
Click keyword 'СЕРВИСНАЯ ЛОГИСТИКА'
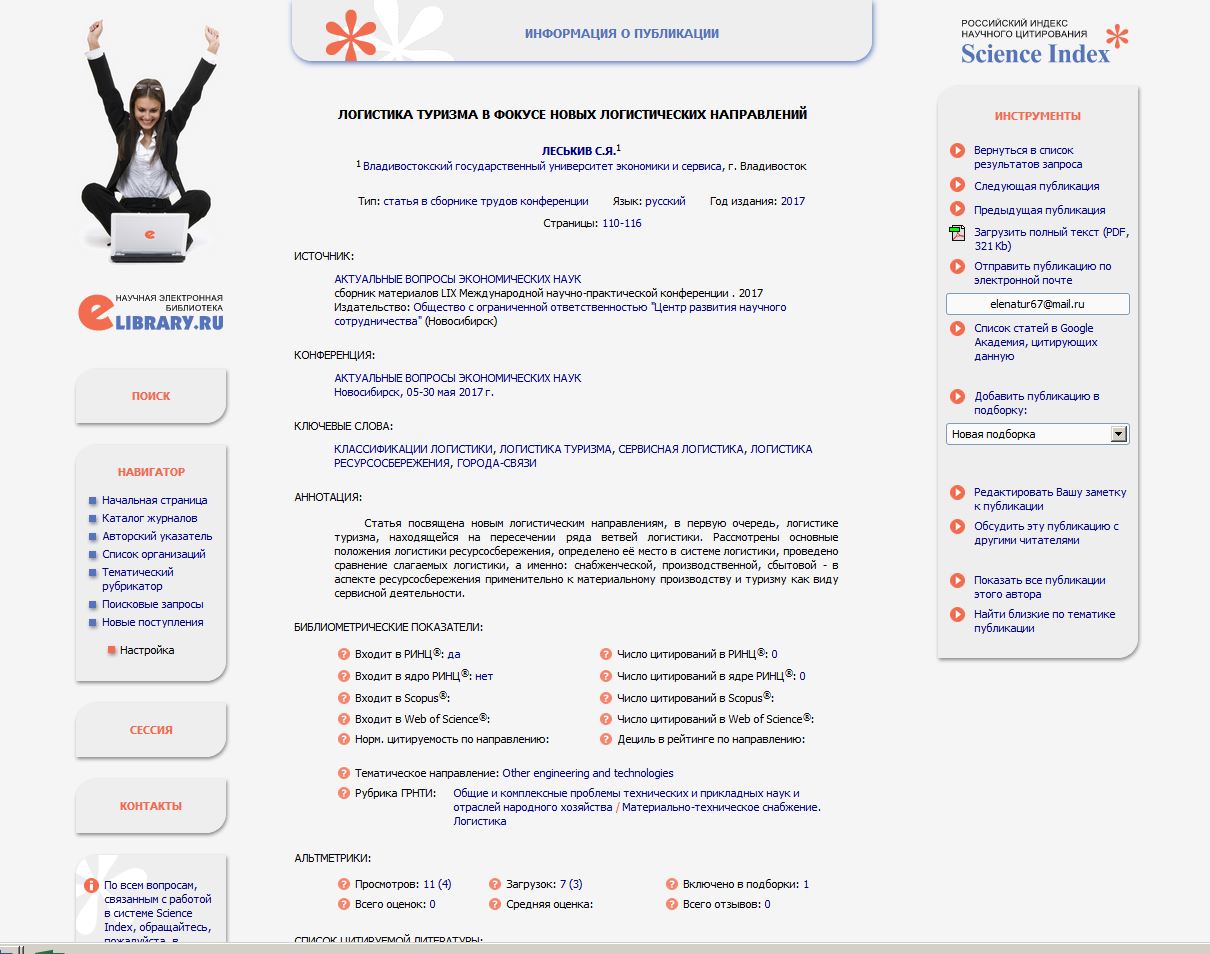click(681, 449)
